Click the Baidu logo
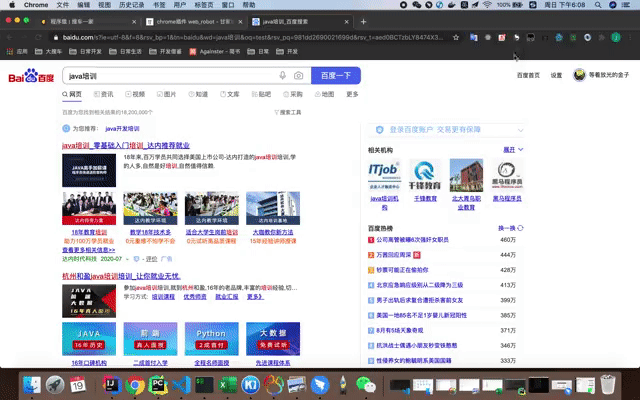 (33, 76)
